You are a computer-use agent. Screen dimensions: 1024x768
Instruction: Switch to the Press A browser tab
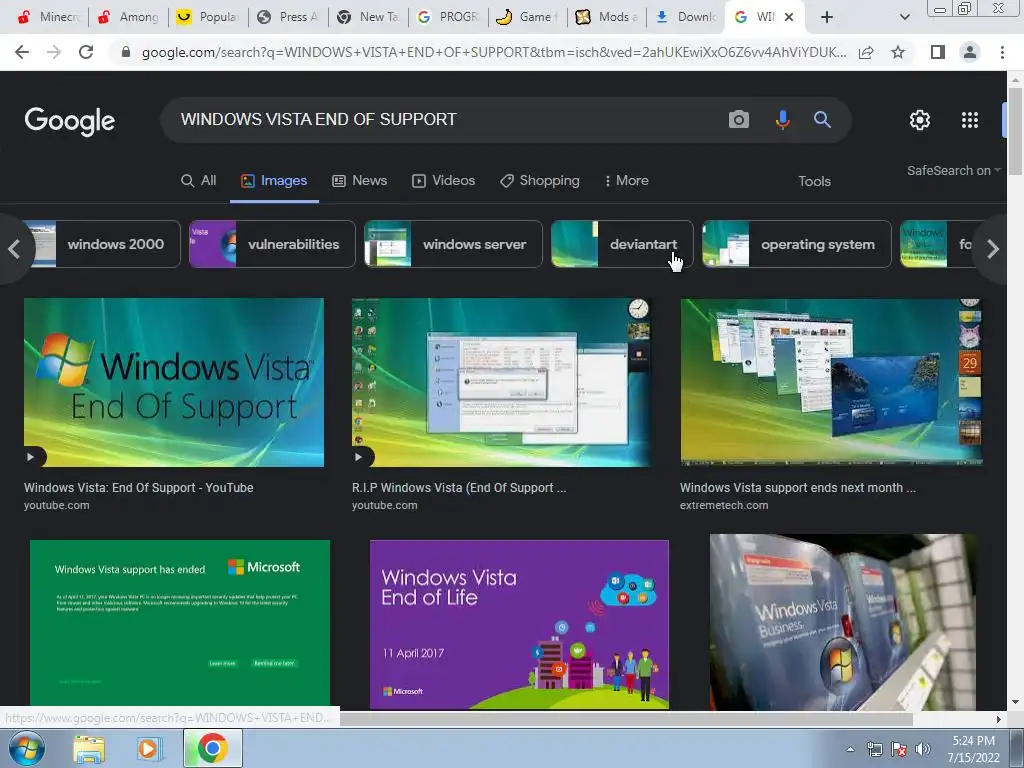(x=287, y=17)
